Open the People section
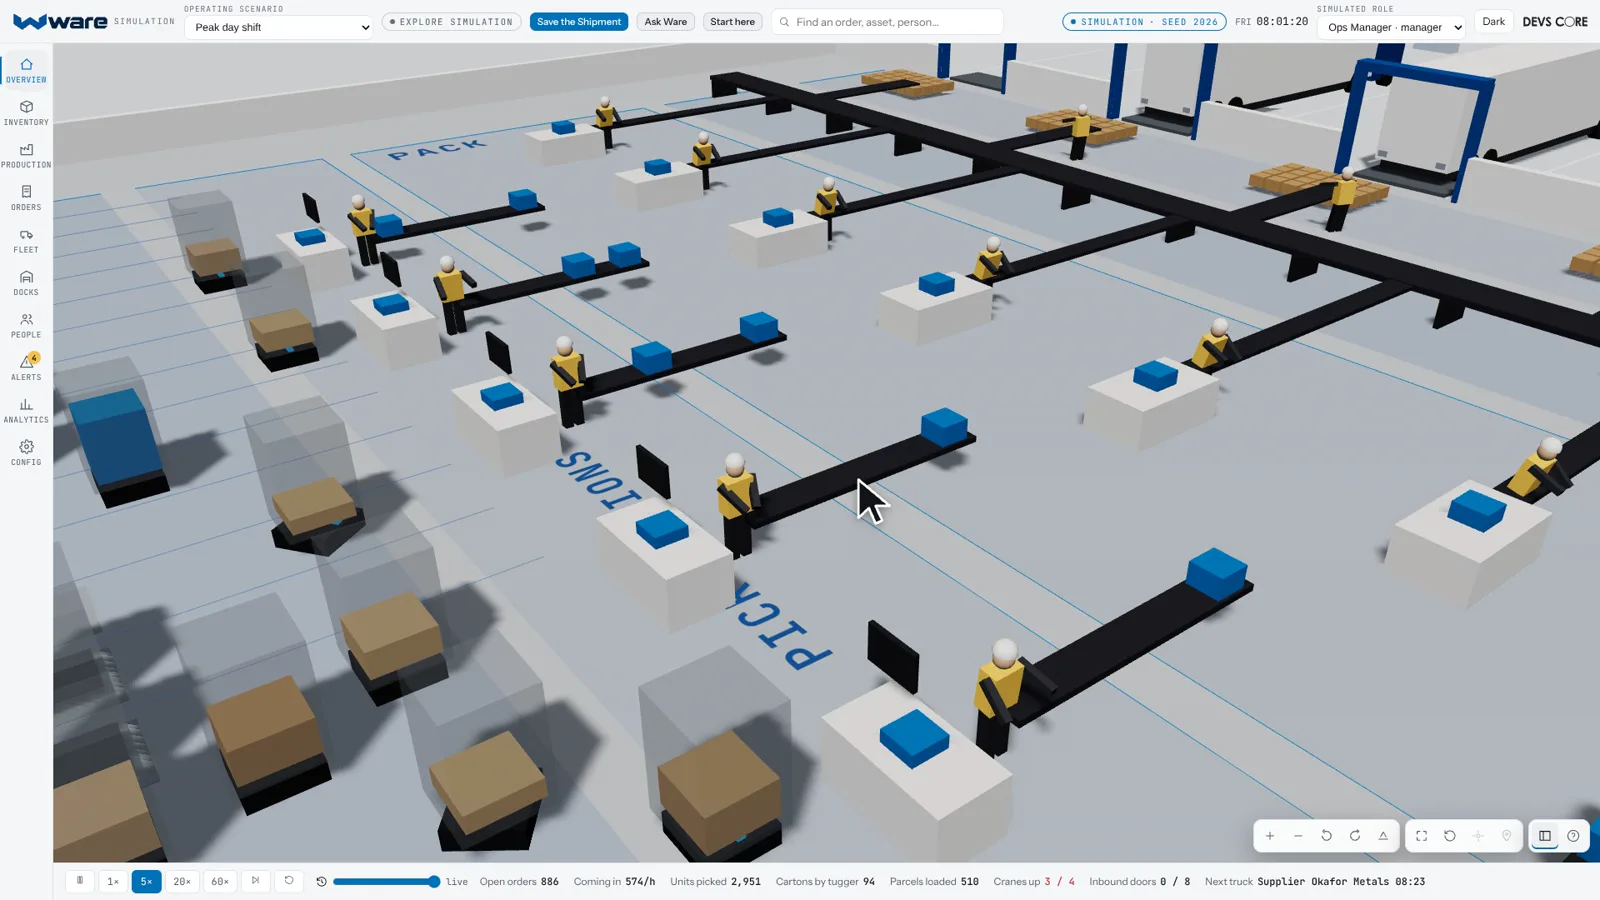The height and width of the screenshot is (900, 1600). tap(26, 325)
